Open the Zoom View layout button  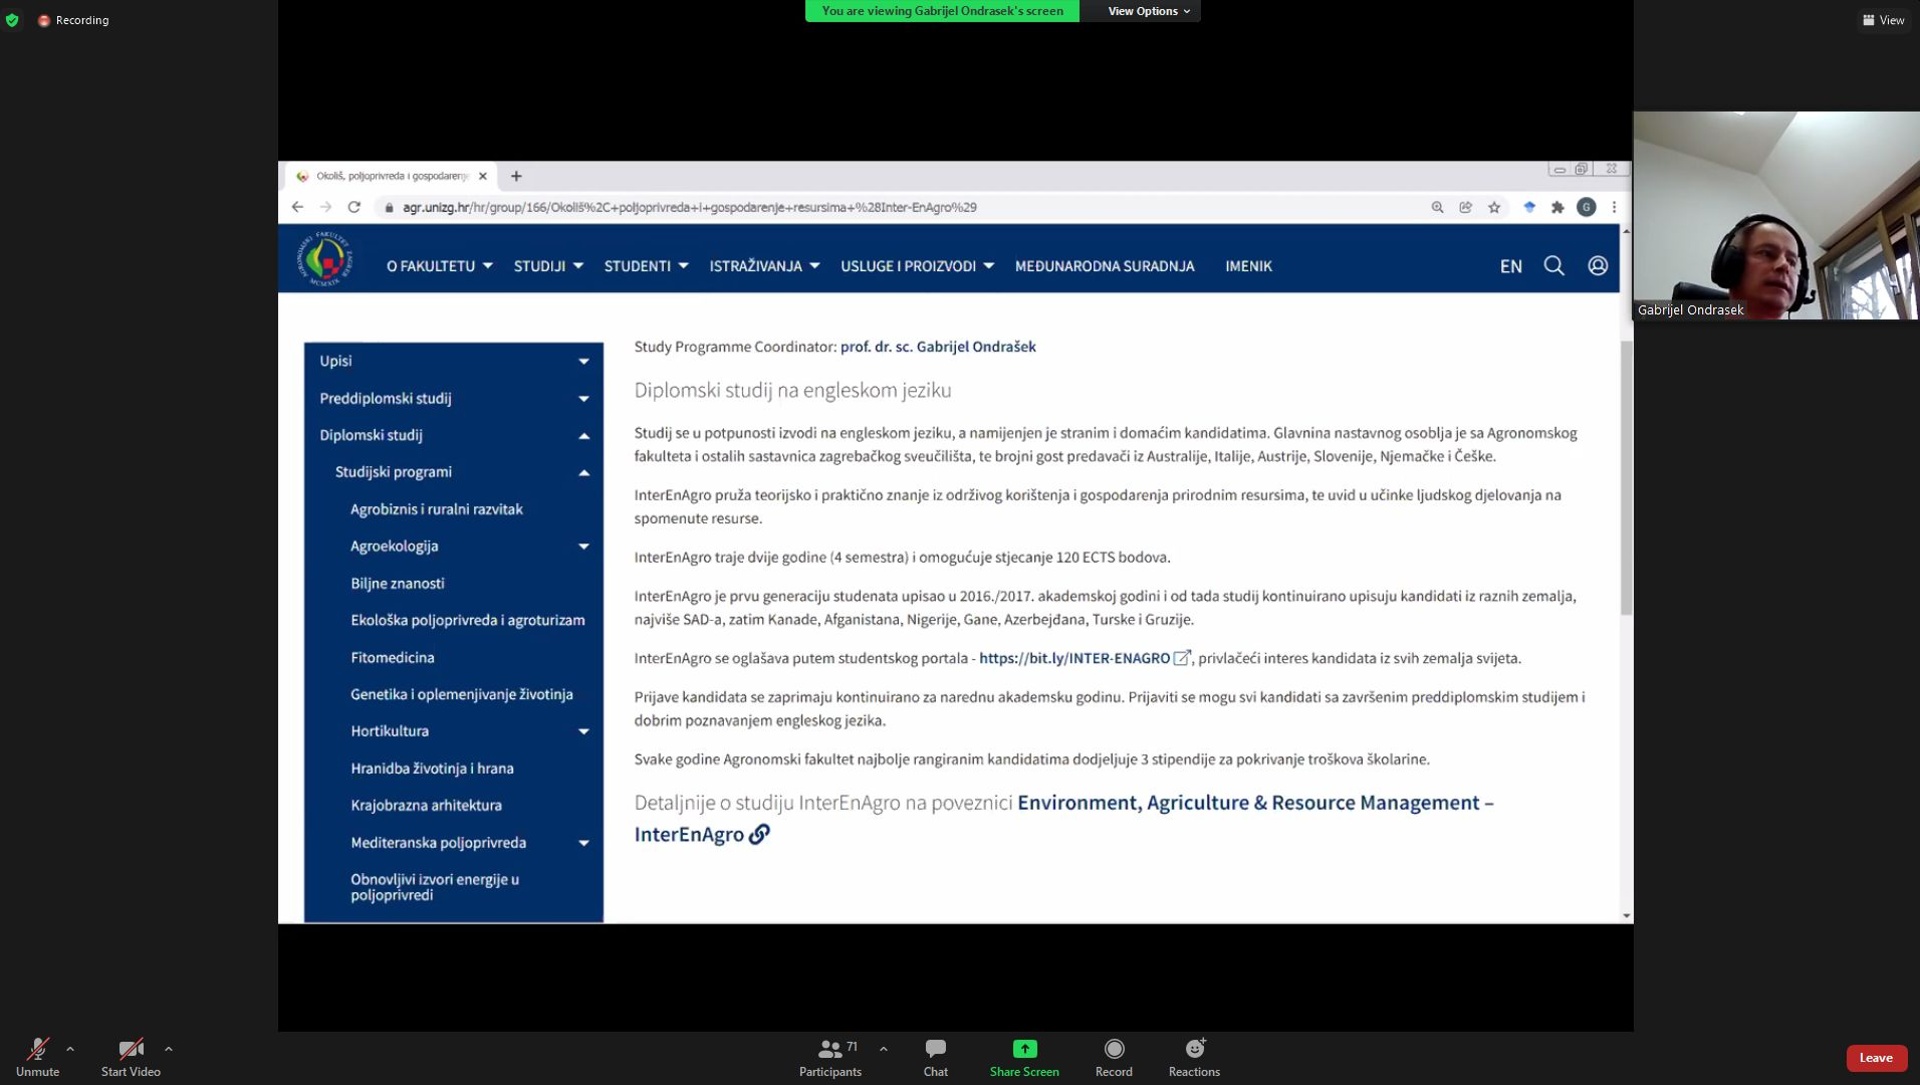click(x=1883, y=20)
